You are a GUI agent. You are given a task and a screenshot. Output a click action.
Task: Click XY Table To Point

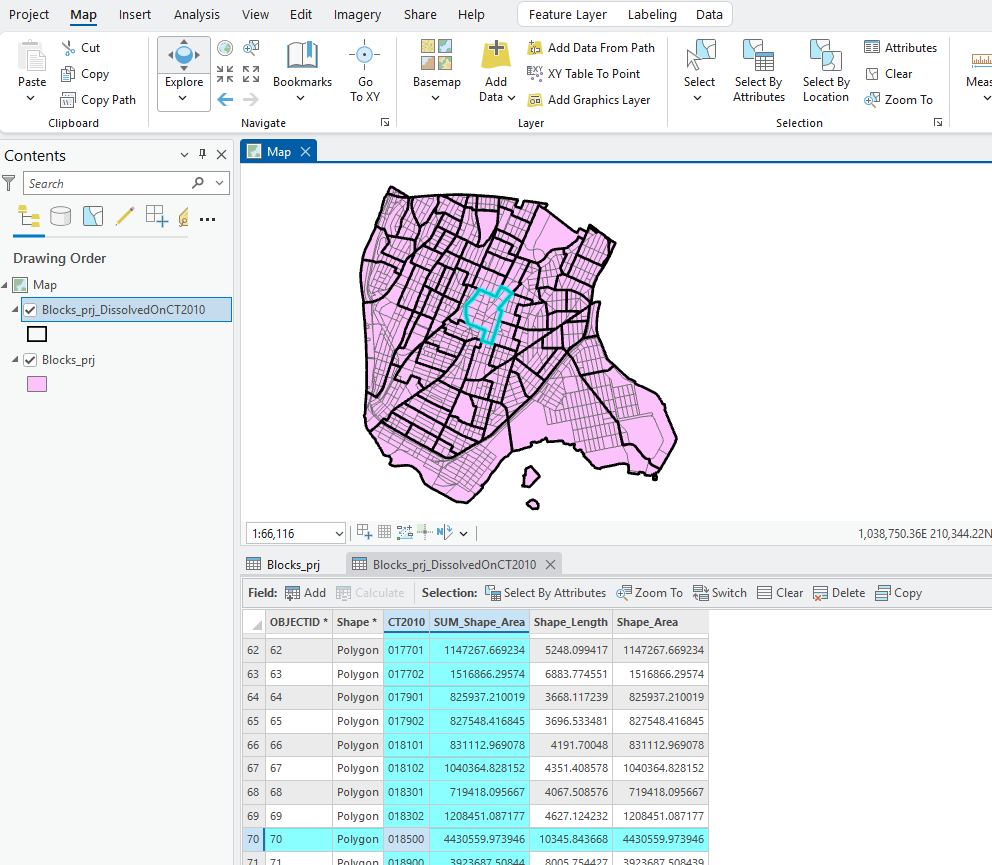click(585, 74)
